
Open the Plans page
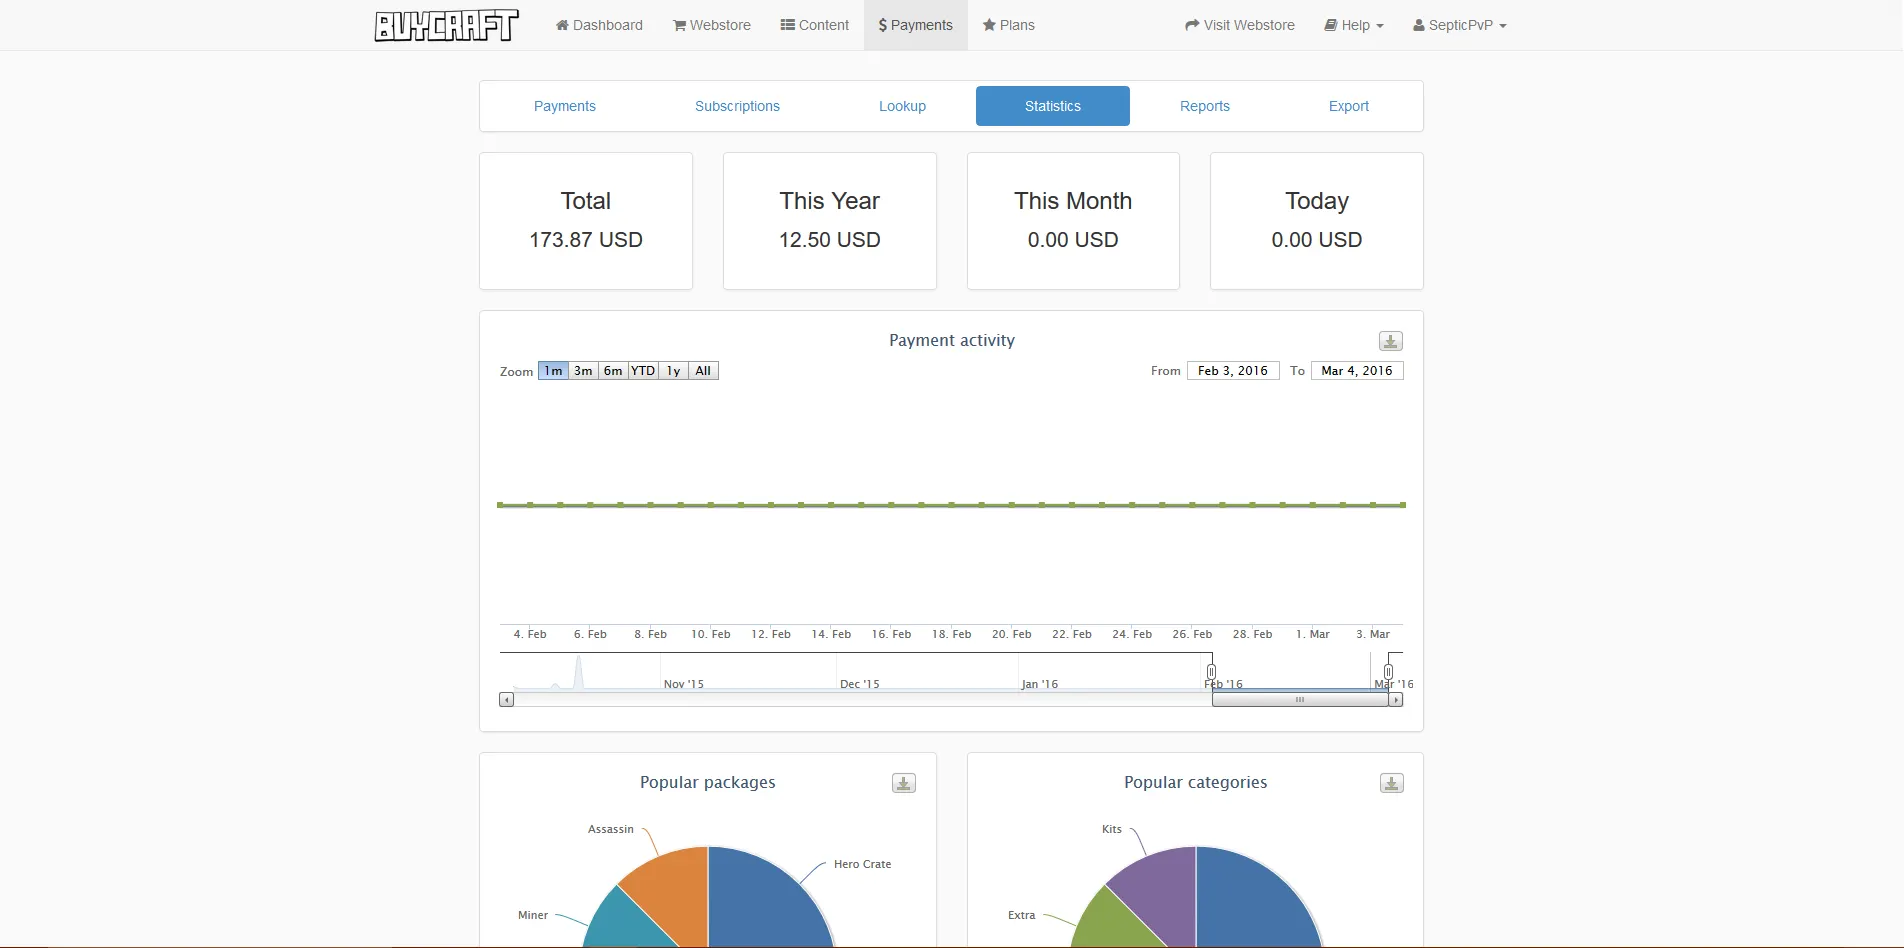pyautogui.click(x=1009, y=25)
